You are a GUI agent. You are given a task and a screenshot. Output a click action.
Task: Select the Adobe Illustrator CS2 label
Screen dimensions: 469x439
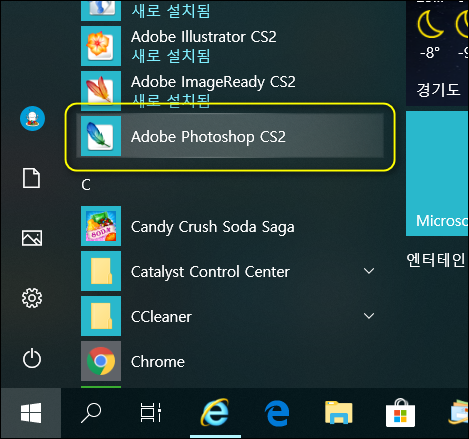[204, 37]
